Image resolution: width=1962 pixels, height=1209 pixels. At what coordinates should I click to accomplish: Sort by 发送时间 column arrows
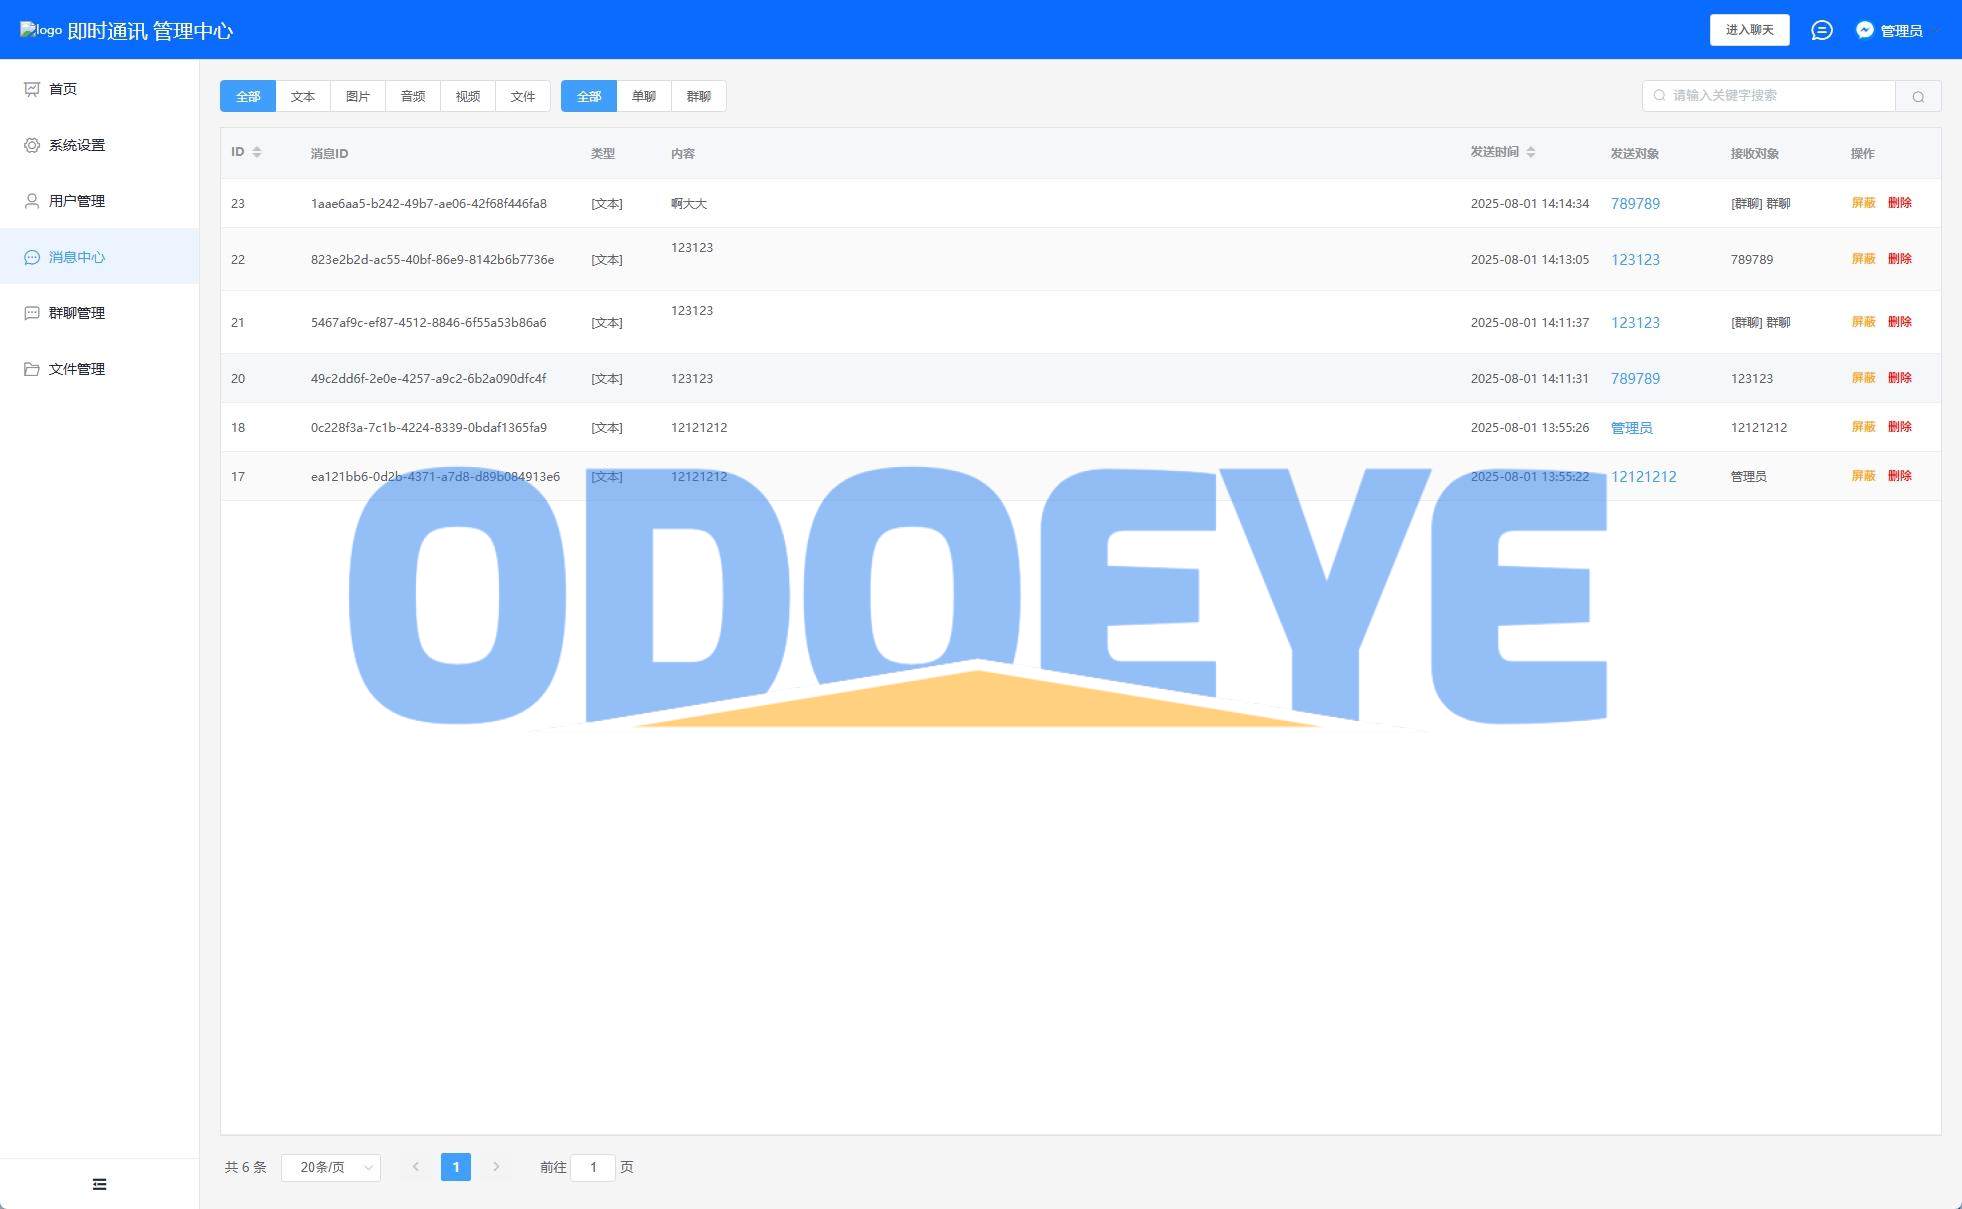point(1530,152)
